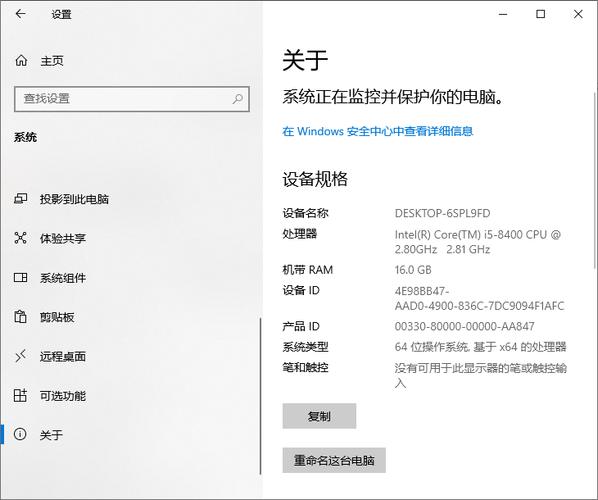
Task: Click the 系统 section heading in sidebar
Action: click(x=26, y=137)
